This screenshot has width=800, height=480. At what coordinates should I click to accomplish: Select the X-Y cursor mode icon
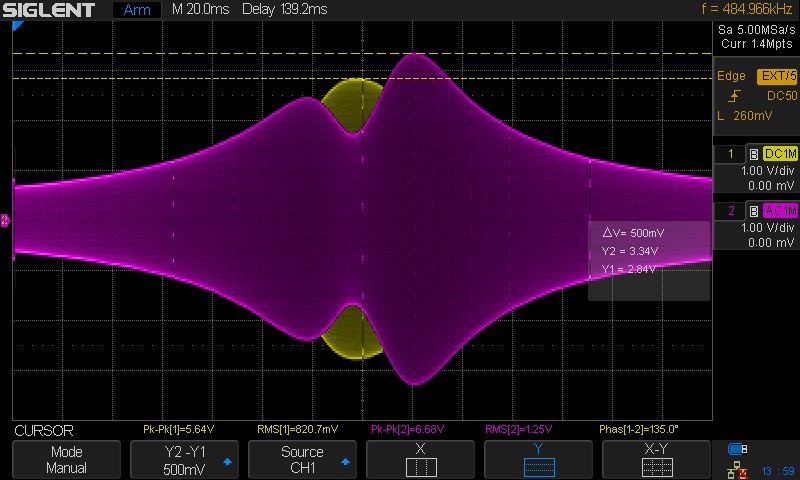[x=656, y=467]
